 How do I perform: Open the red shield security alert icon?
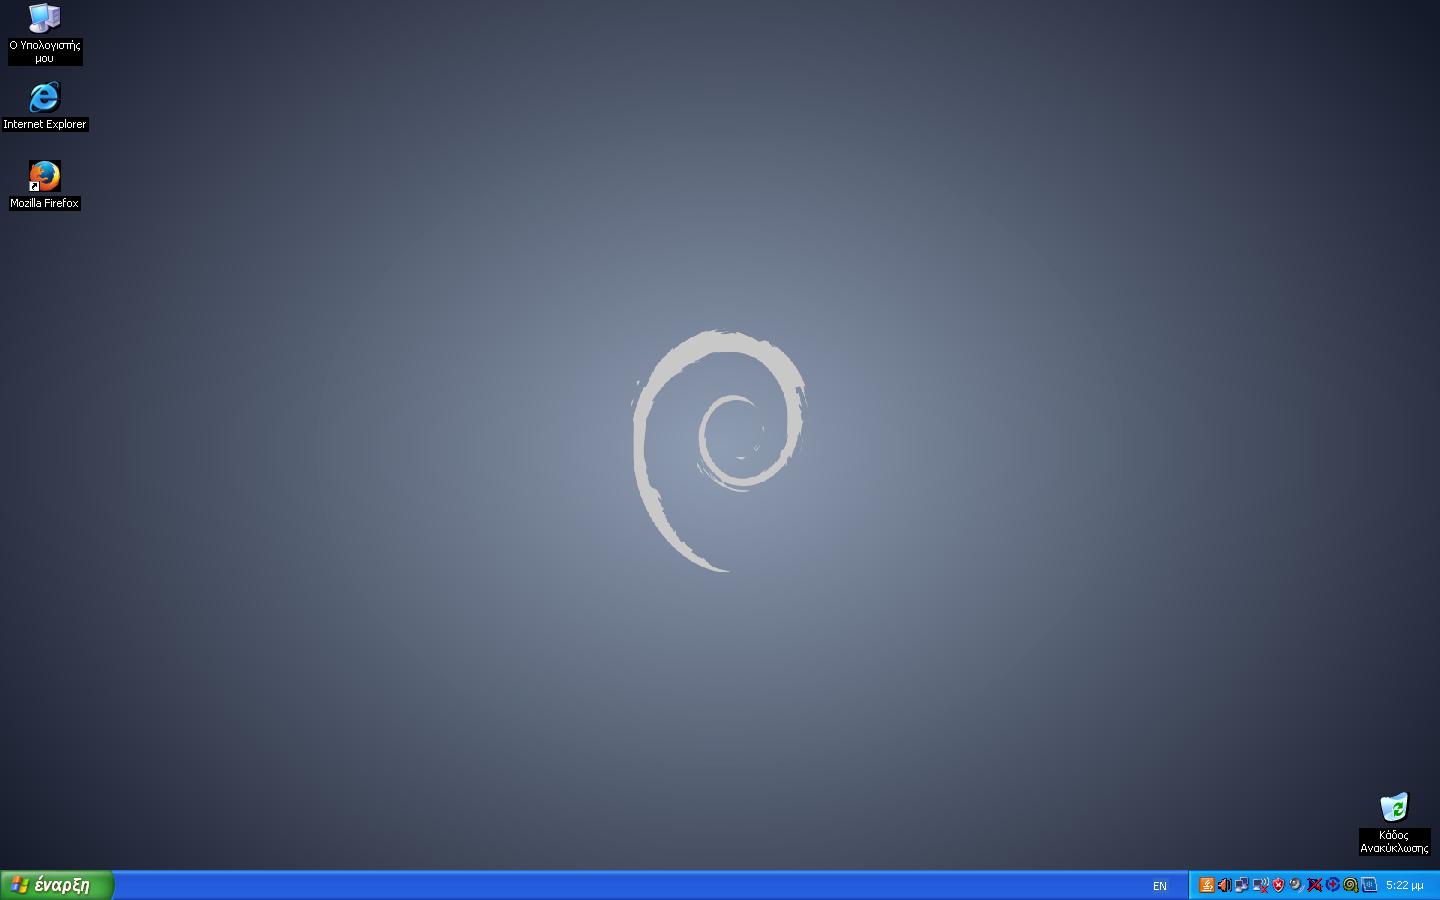1278,885
